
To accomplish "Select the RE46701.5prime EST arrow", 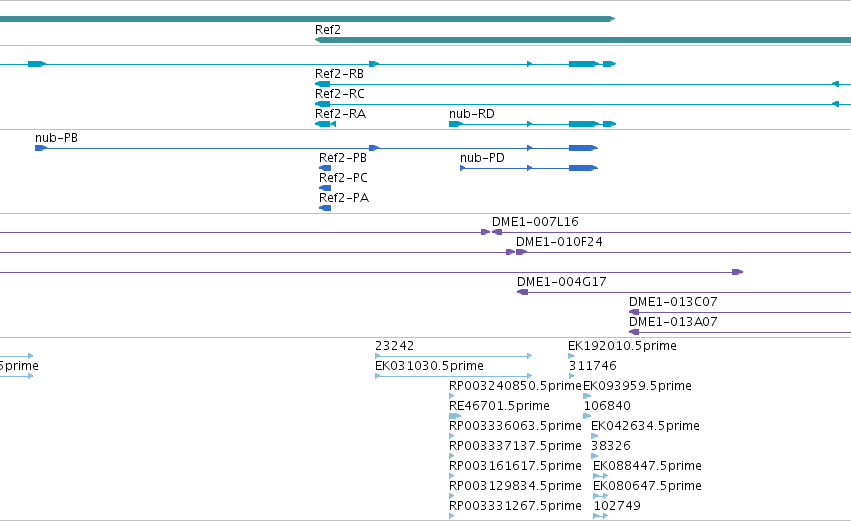I will [x=455, y=416].
